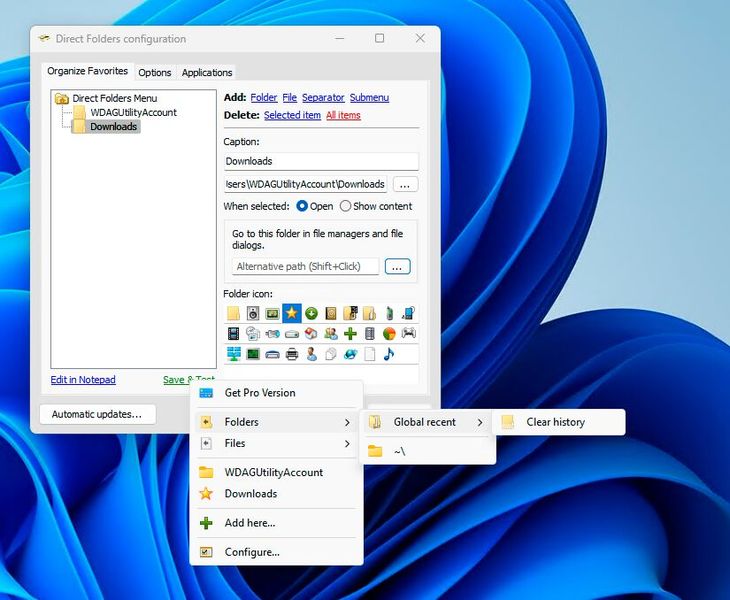Click browse button beside Alternative path field
The width and height of the screenshot is (730, 600).
point(397,267)
